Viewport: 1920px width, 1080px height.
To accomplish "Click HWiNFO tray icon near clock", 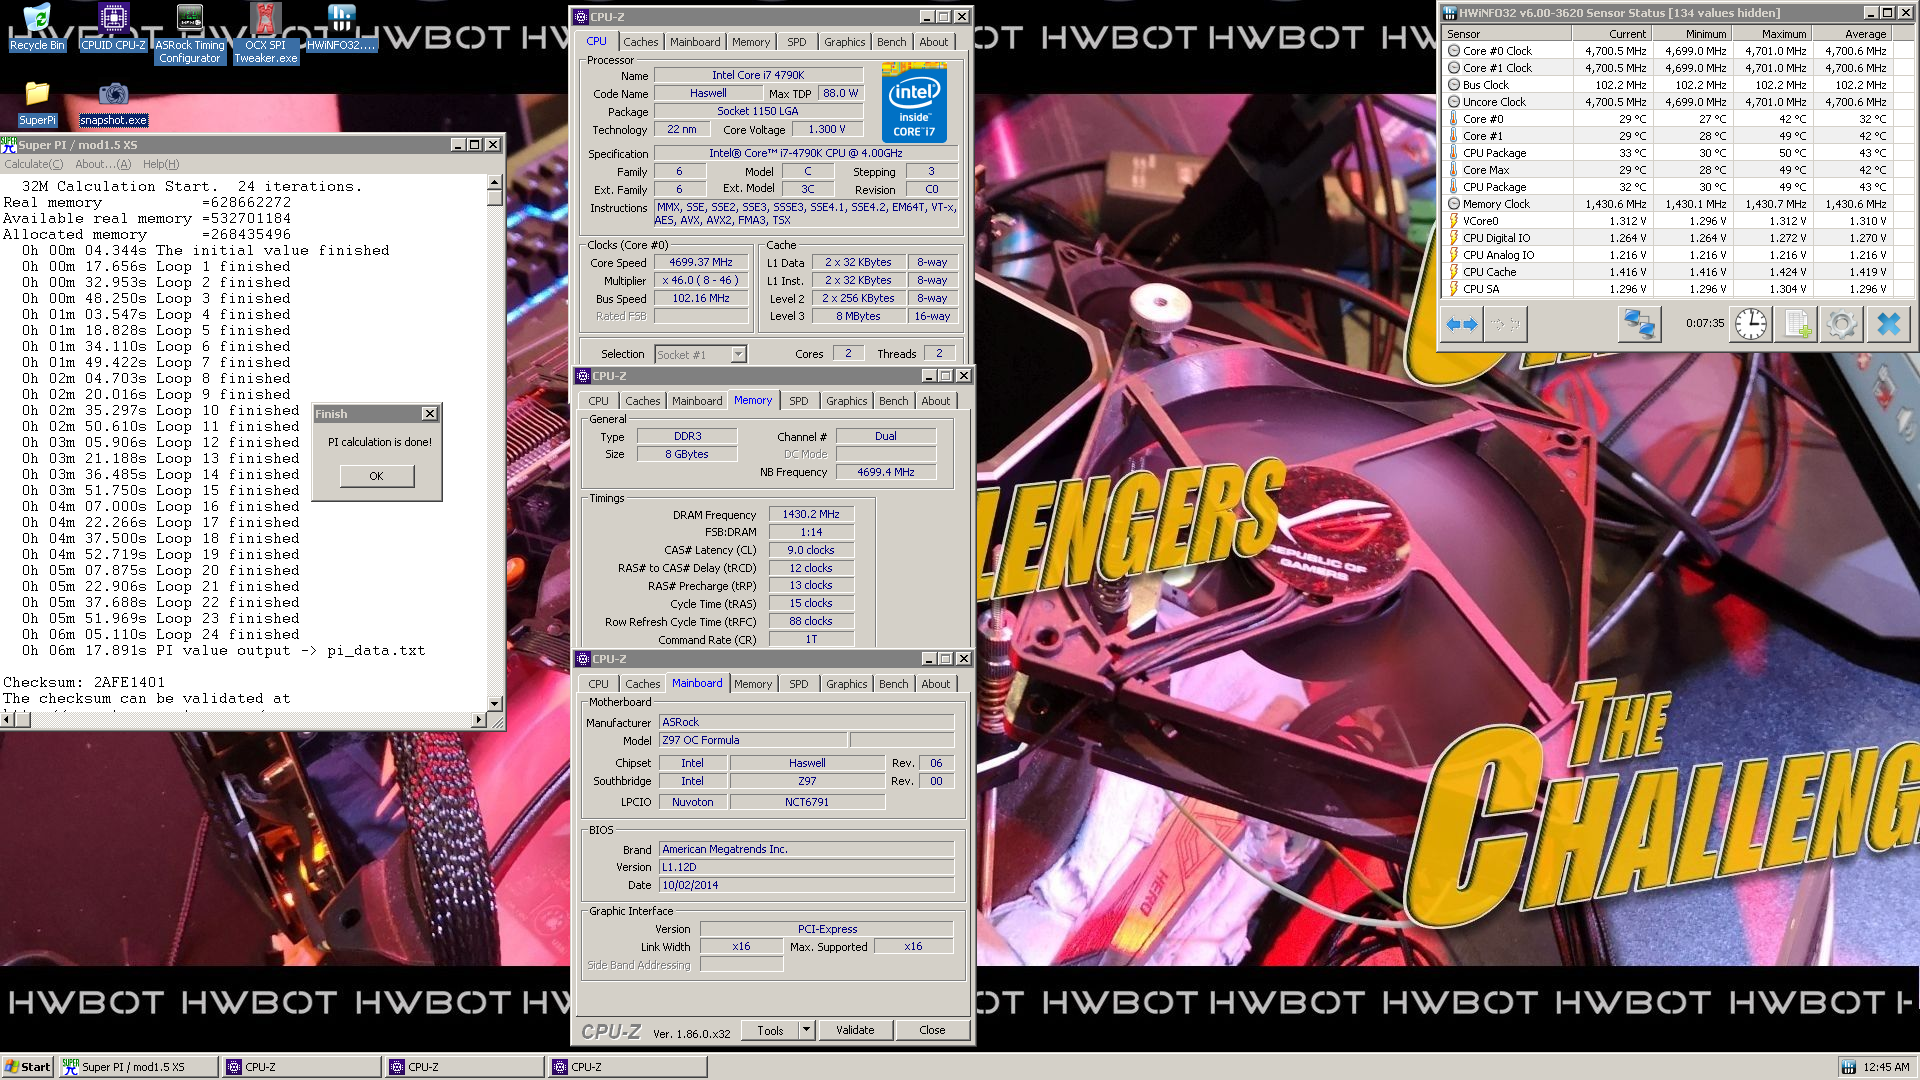I will coord(1848,1067).
